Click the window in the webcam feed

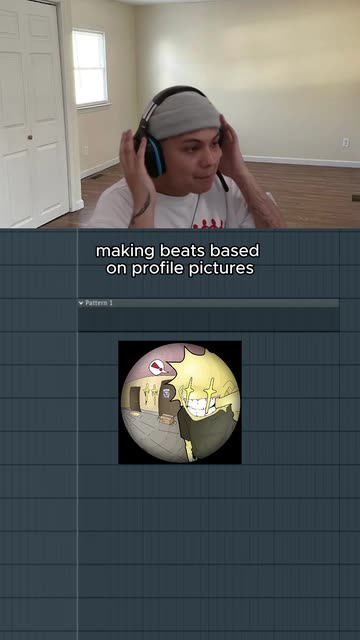(x=90, y=68)
